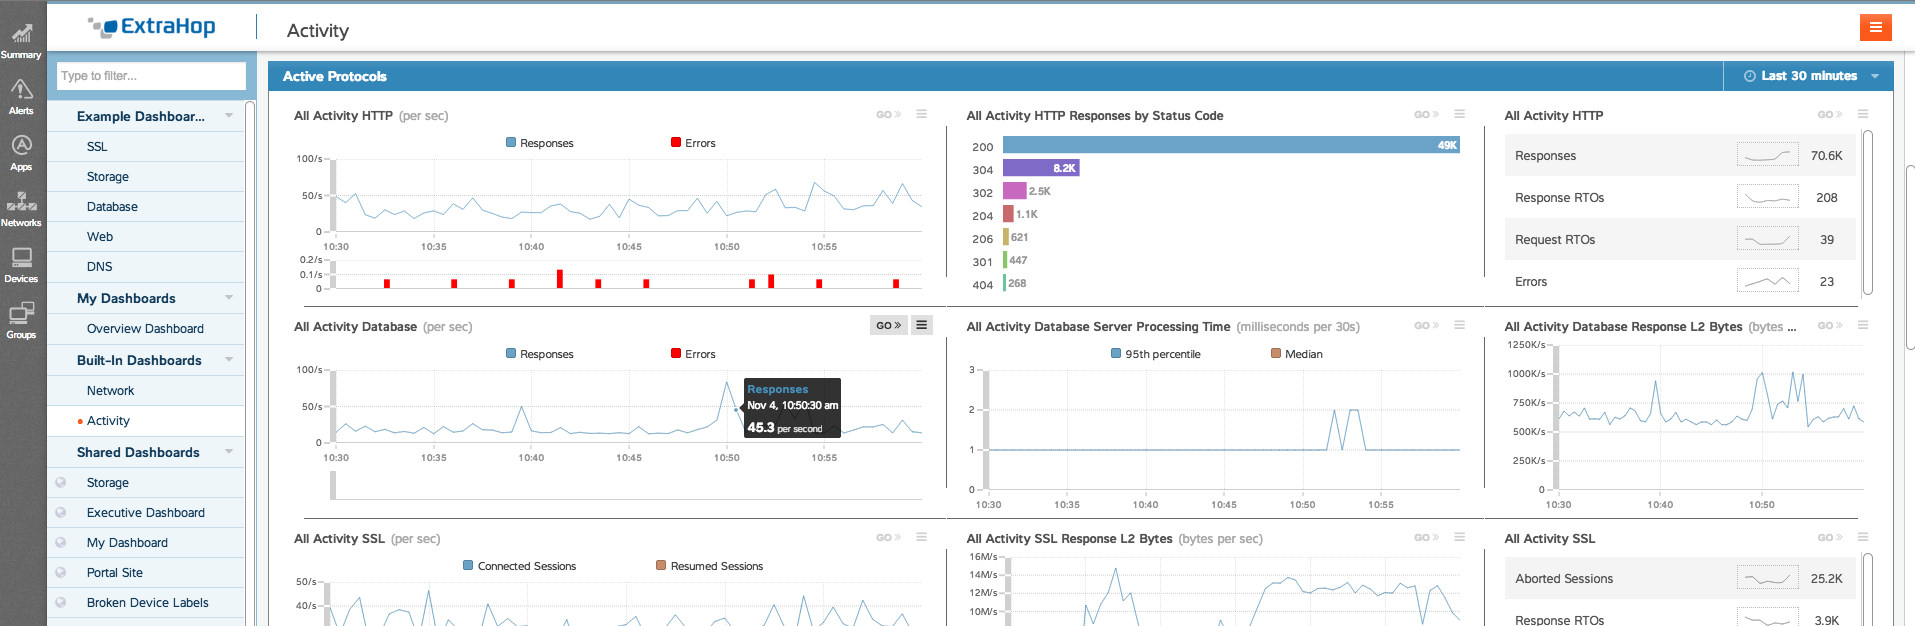Click the 304 status code bar
This screenshot has width=1915, height=626.
point(1041,168)
